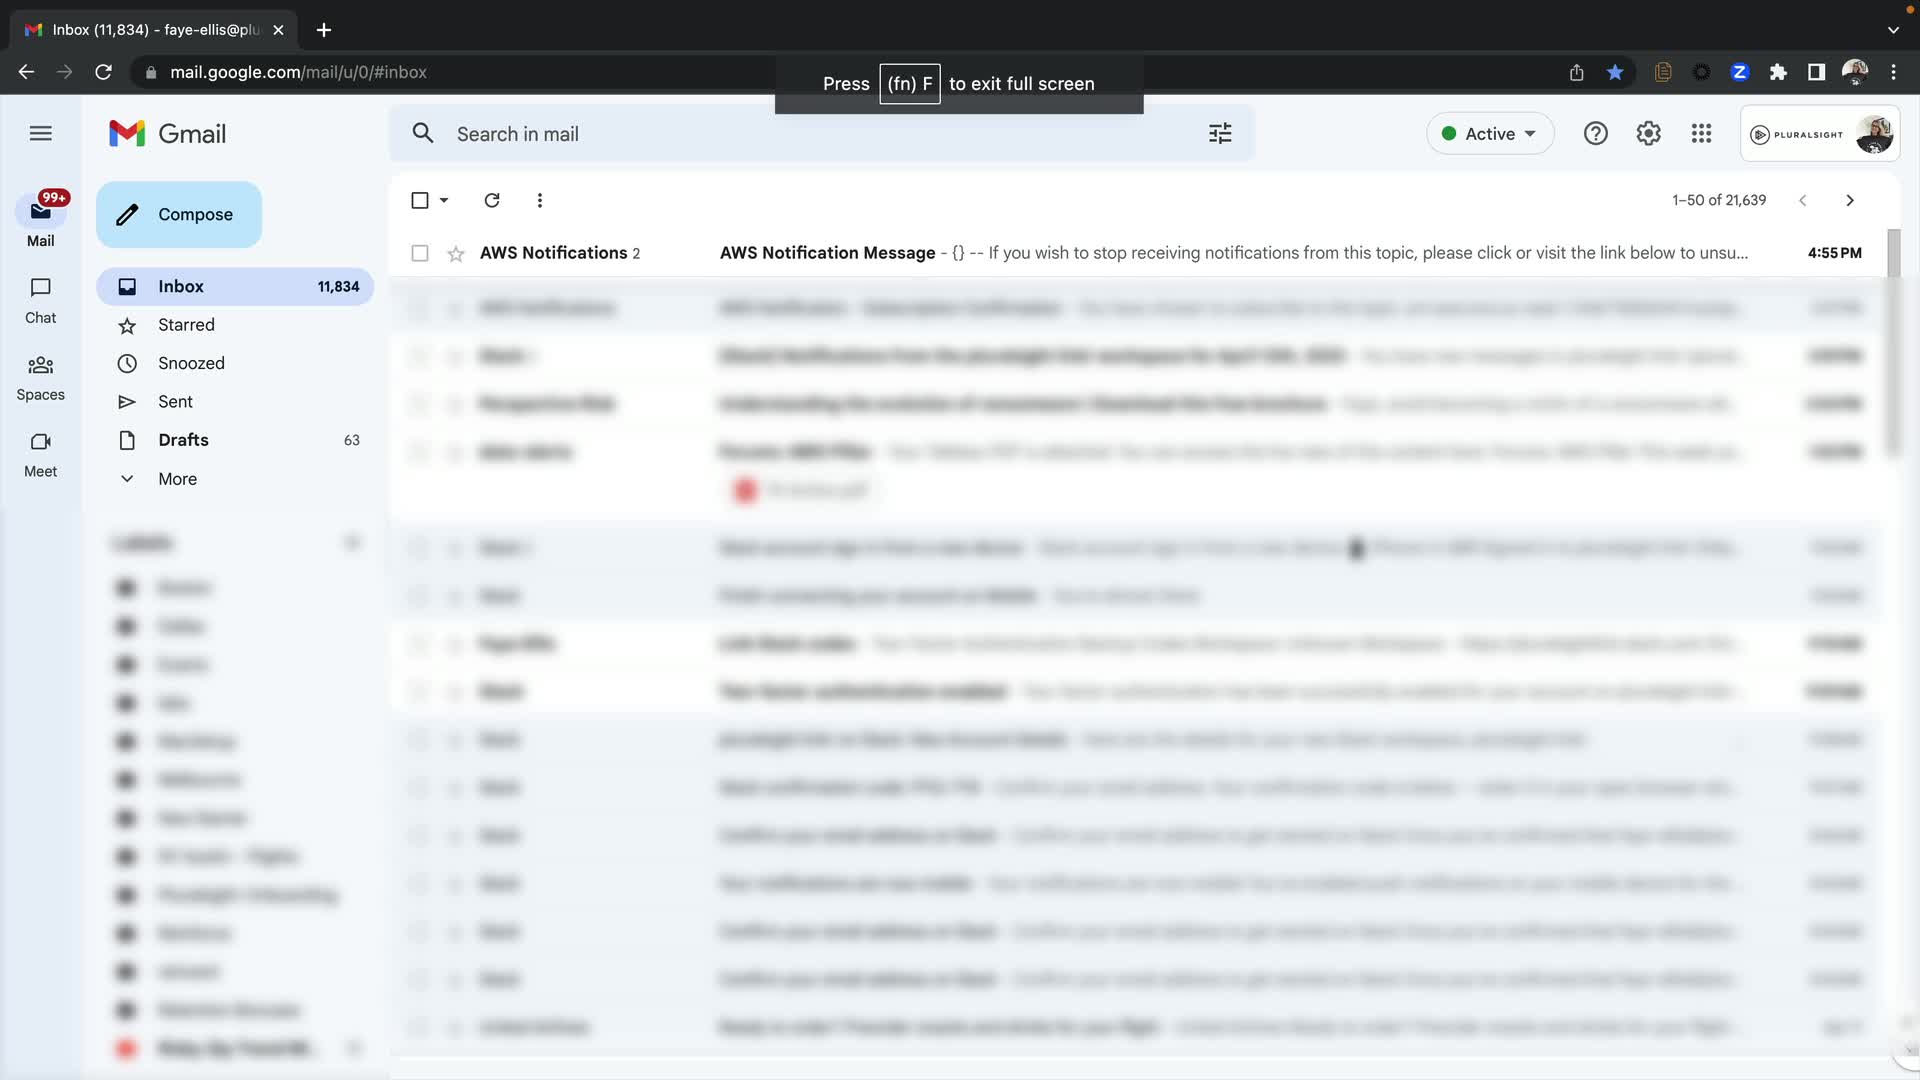Star the AWS Notifications email
Image resolution: width=1920 pixels, height=1080 pixels.
tap(456, 253)
